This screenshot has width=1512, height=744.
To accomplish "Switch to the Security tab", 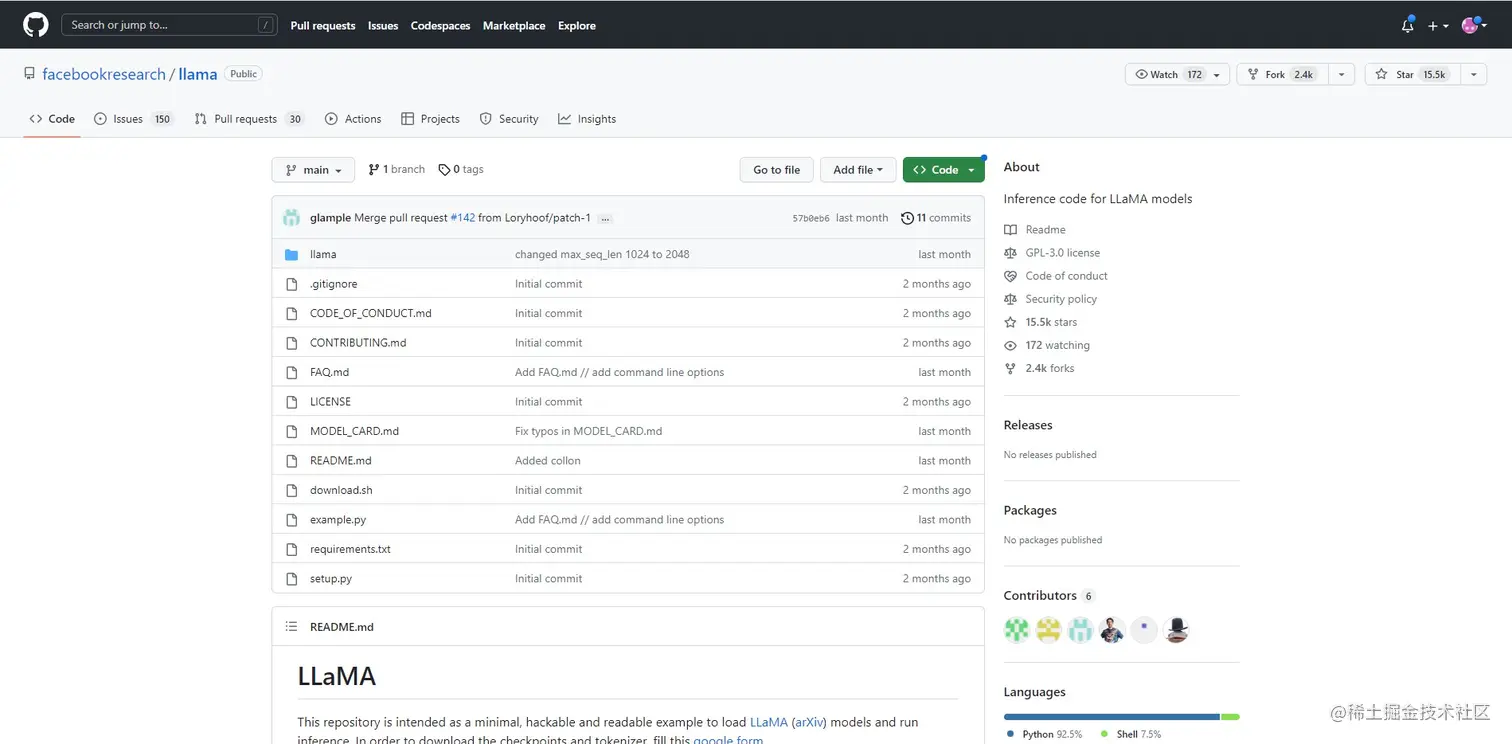I will (x=509, y=119).
